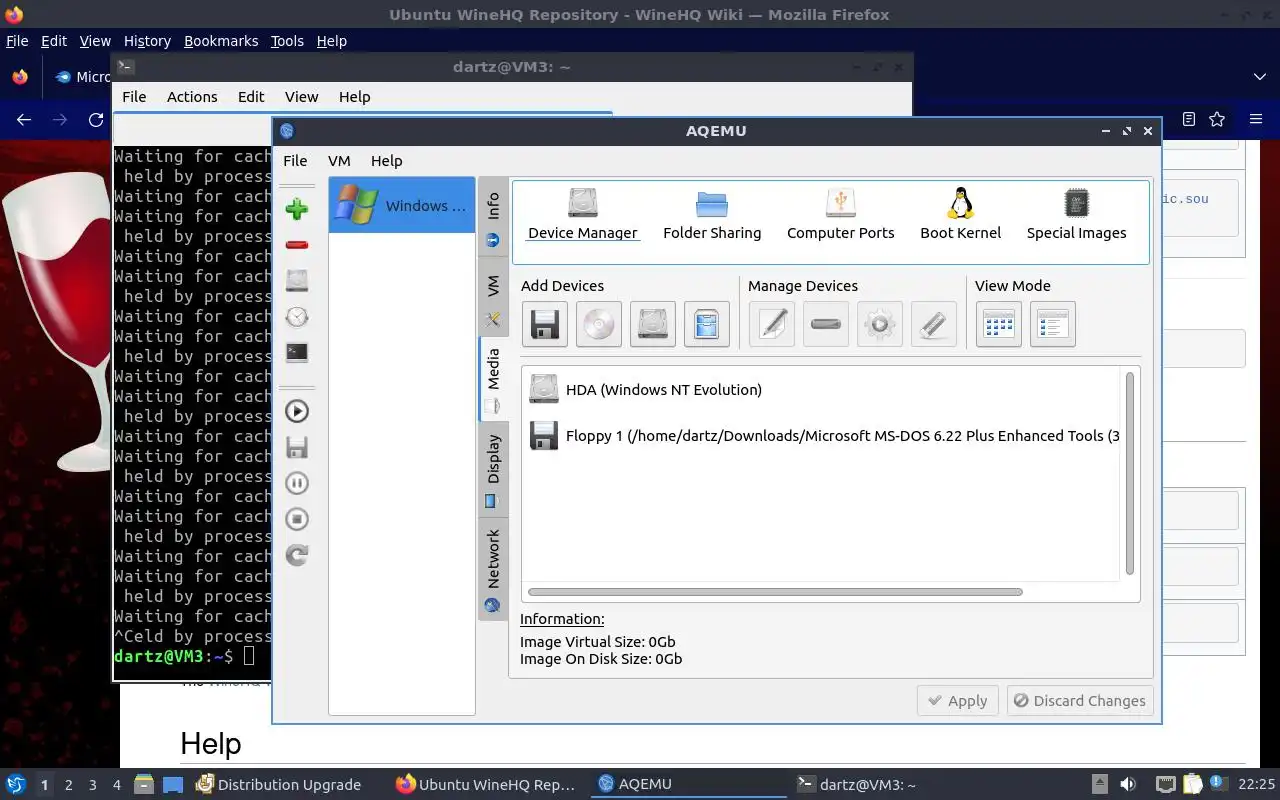The width and height of the screenshot is (1280, 800).
Task: Add a CD/DVD-ROM device
Action: [x=599, y=324]
